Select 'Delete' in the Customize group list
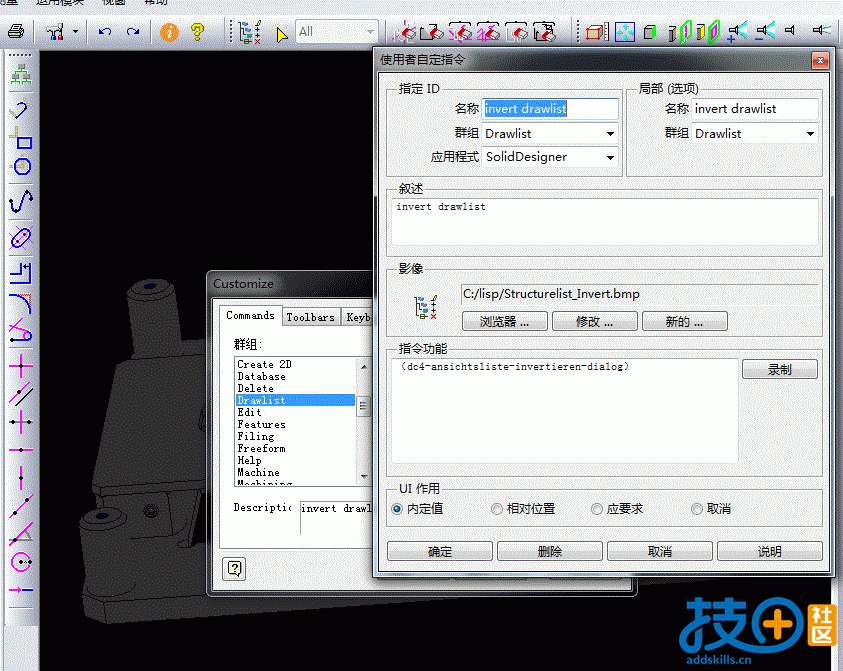 (x=295, y=388)
